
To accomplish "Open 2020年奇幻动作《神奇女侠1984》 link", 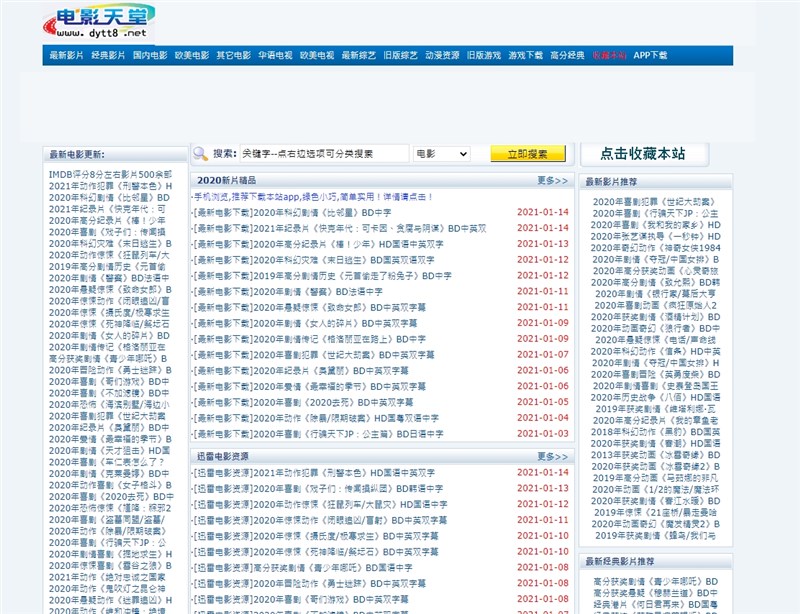I will click(x=656, y=248).
